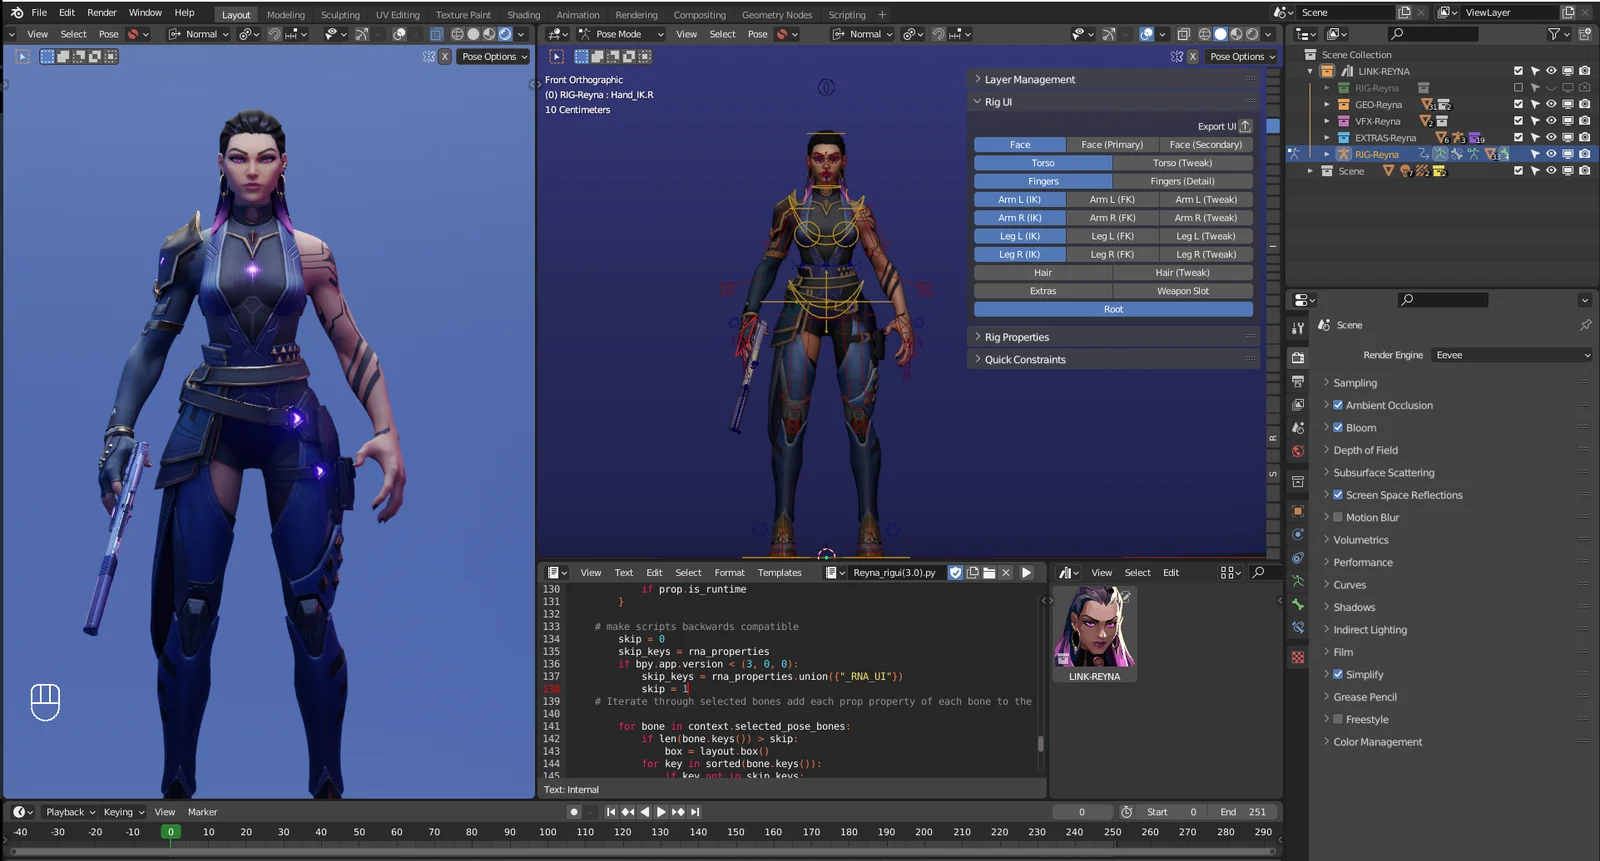This screenshot has height=861, width=1600.
Task: Open text file folder icon in text editor
Action: coord(989,573)
